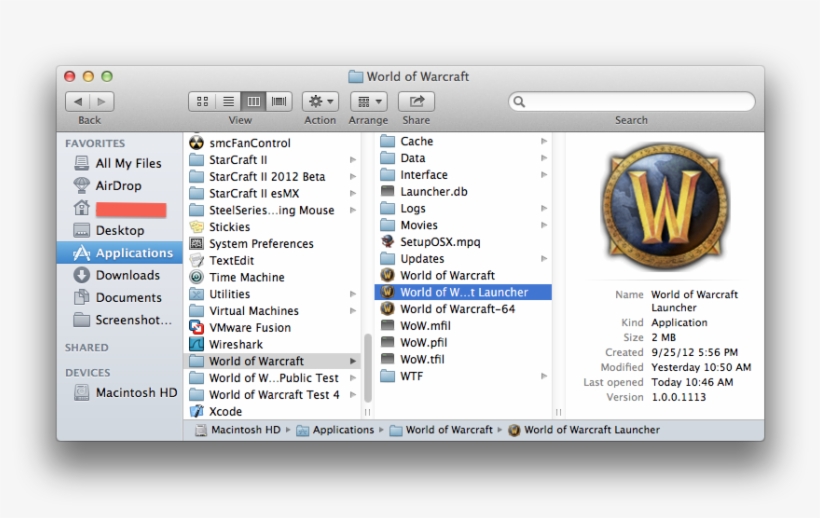This screenshot has height=518, width=820.
Task: Click the Share button
Action: point(416,101)
